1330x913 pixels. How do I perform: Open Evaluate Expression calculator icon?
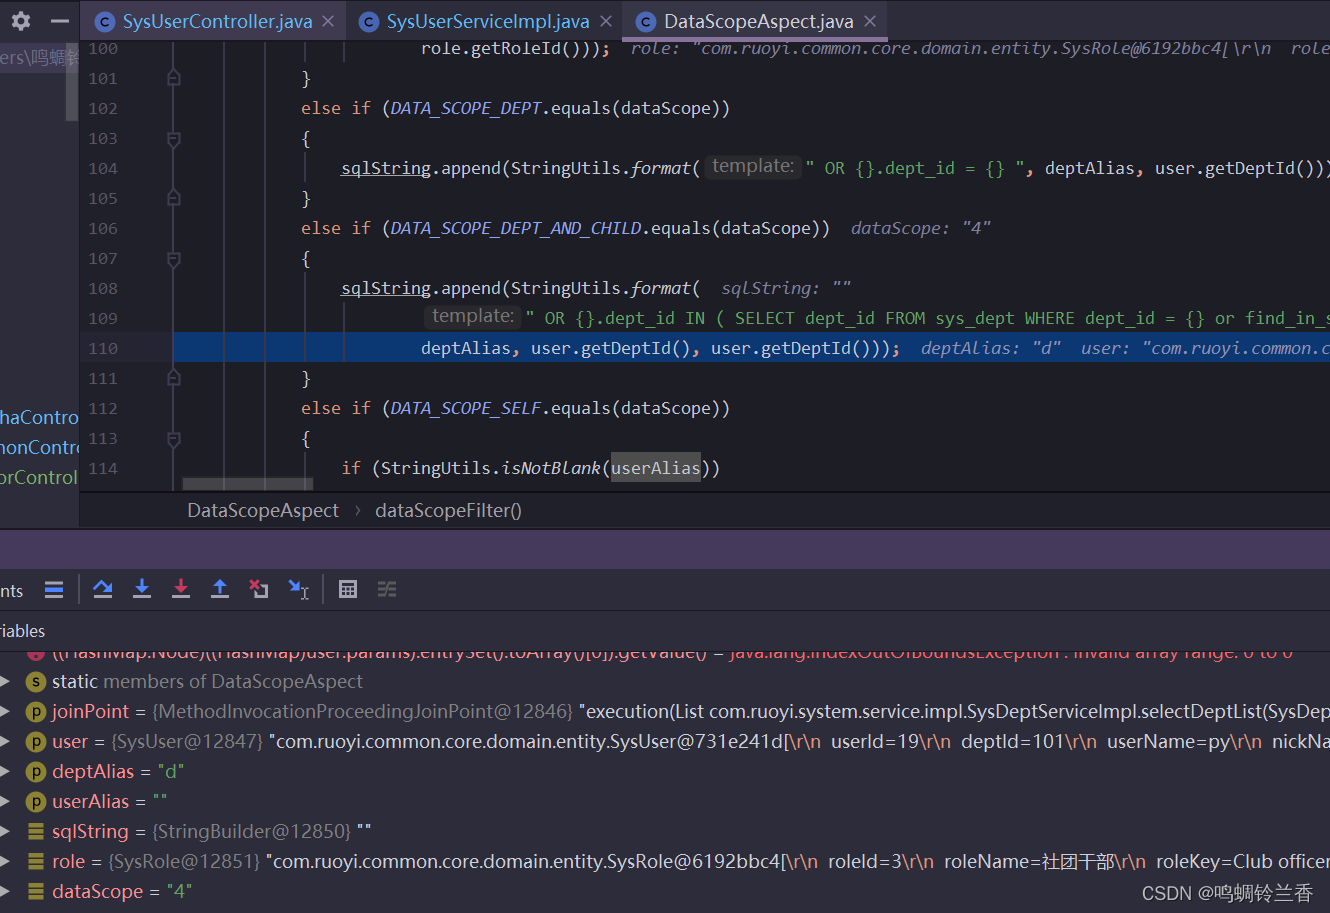click(x=348, y=589)
